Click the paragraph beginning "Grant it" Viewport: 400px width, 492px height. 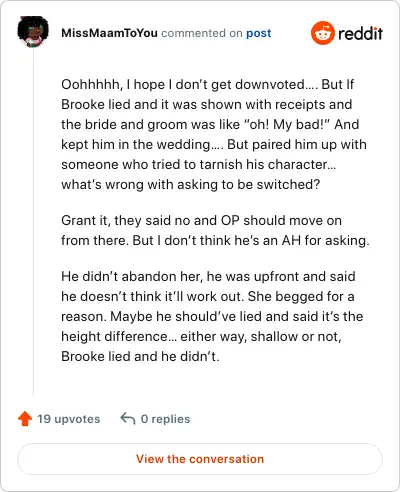click(215, 230)
